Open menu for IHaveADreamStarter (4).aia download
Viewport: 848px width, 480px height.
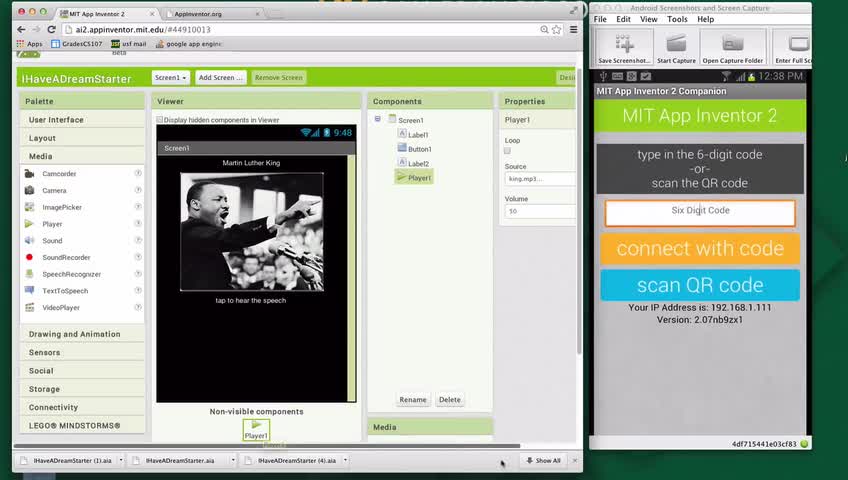[345, 461]
